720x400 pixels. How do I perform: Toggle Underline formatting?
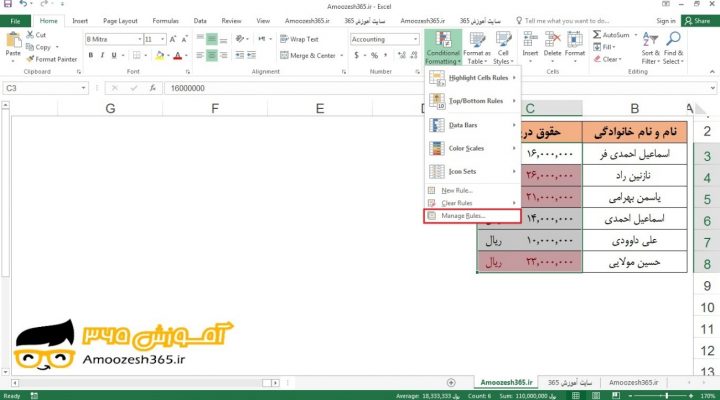click(x=114, y=56)
